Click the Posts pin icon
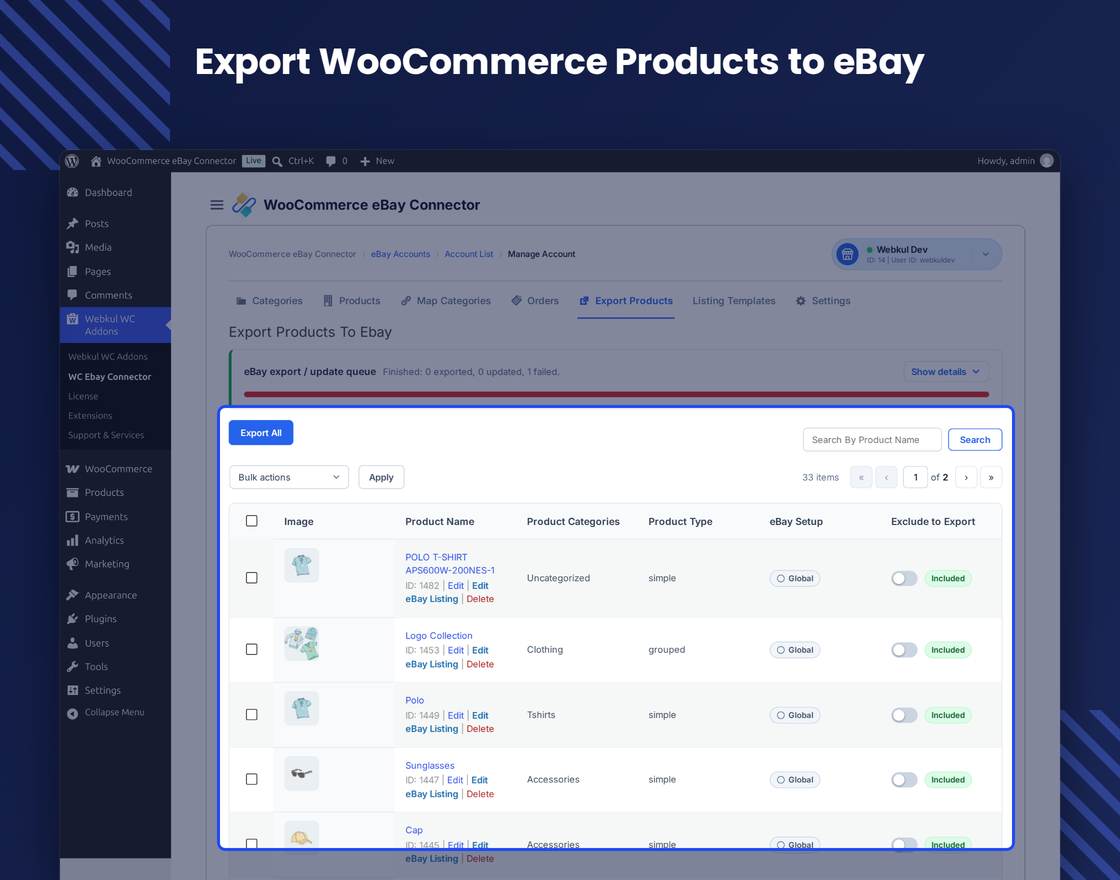 point(73,224)
